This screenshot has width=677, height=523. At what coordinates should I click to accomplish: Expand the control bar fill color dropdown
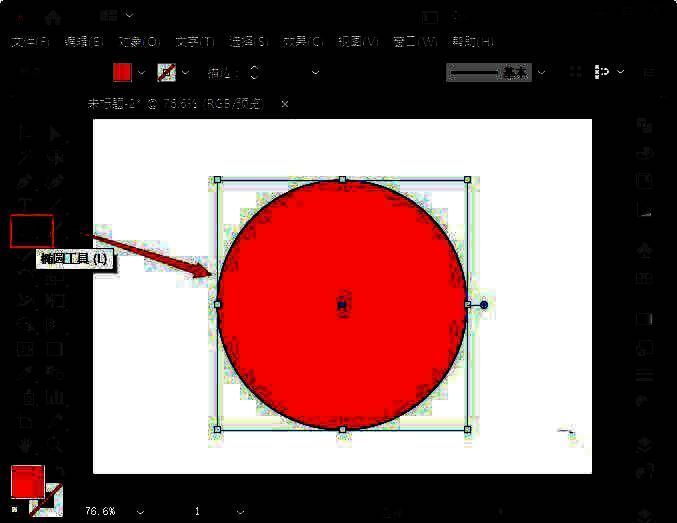142,72
